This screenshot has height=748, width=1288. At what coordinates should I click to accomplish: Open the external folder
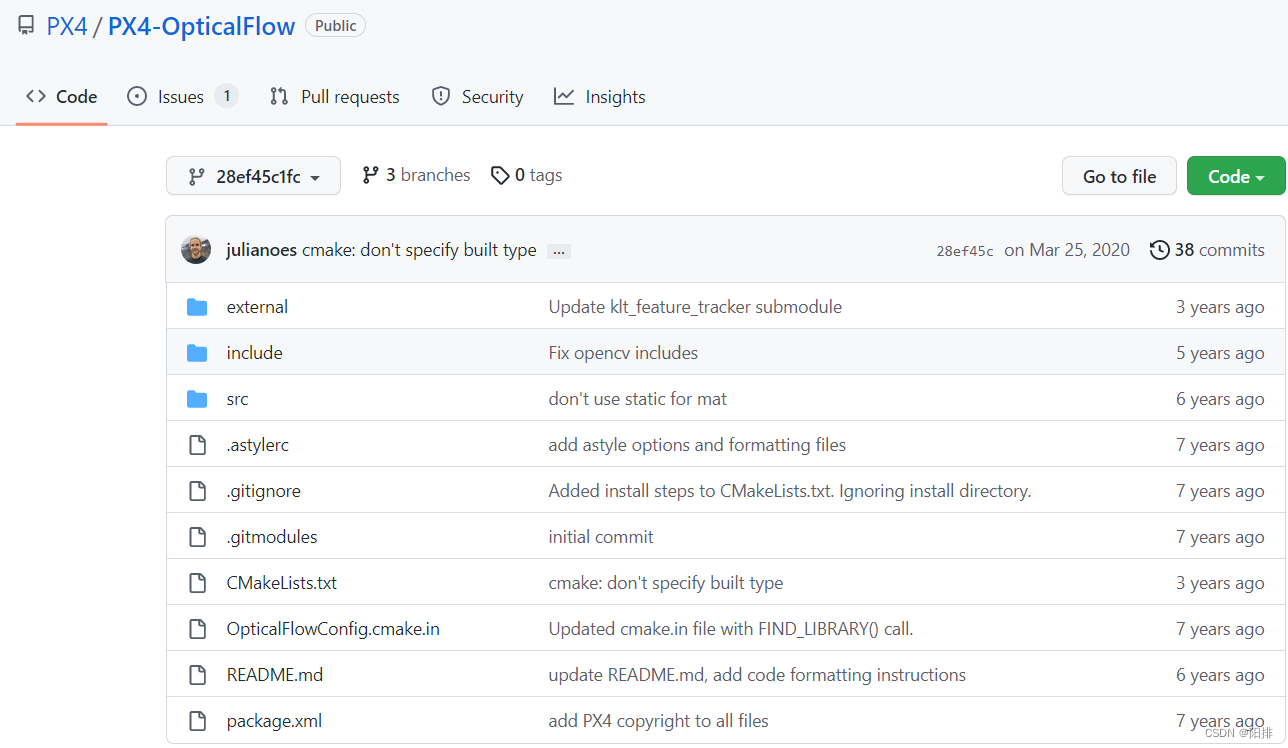(257, 307)
